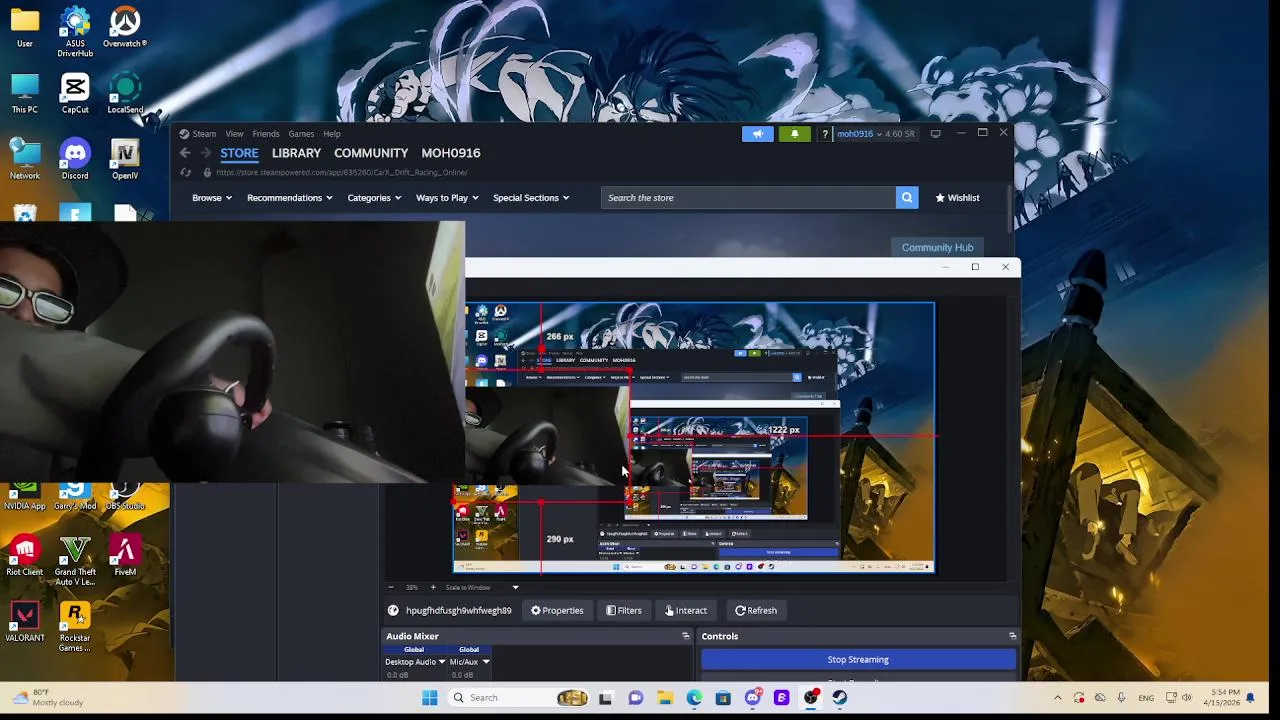Open LocalSend desktop shortcut
Screen dimensions: 1280x720
click(125, 94)
